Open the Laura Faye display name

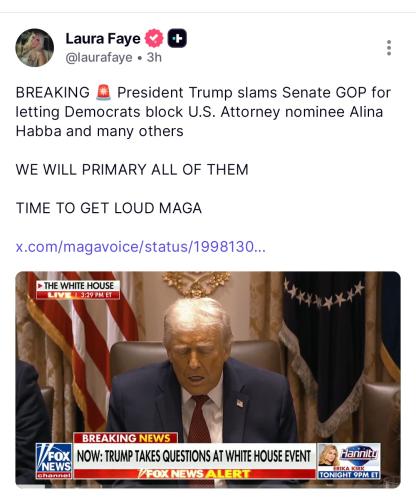click(x=103, y=39)
